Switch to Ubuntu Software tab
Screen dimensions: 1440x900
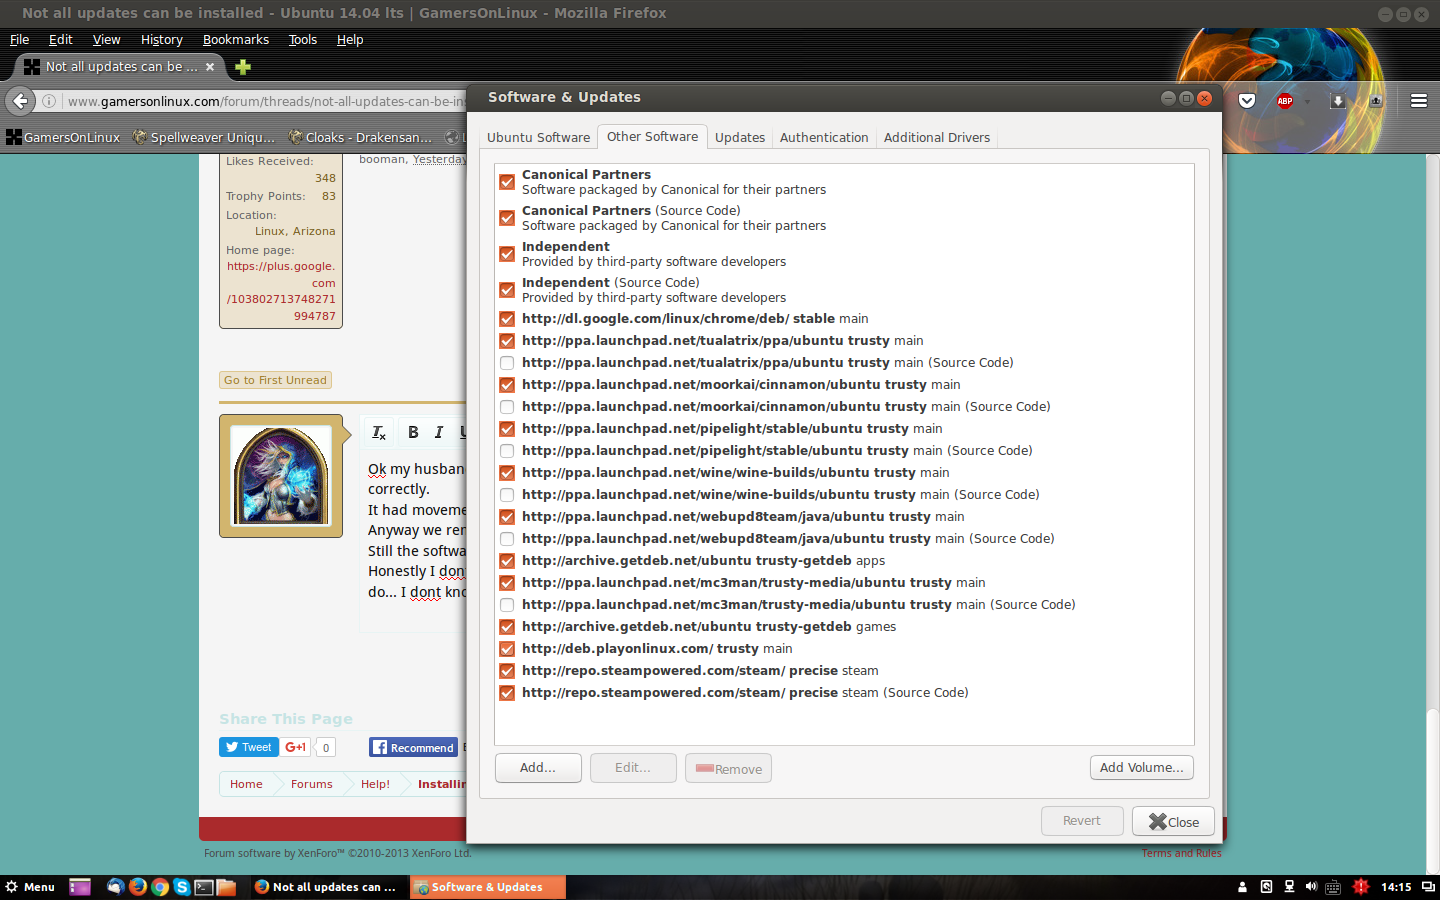coord(538,137)
